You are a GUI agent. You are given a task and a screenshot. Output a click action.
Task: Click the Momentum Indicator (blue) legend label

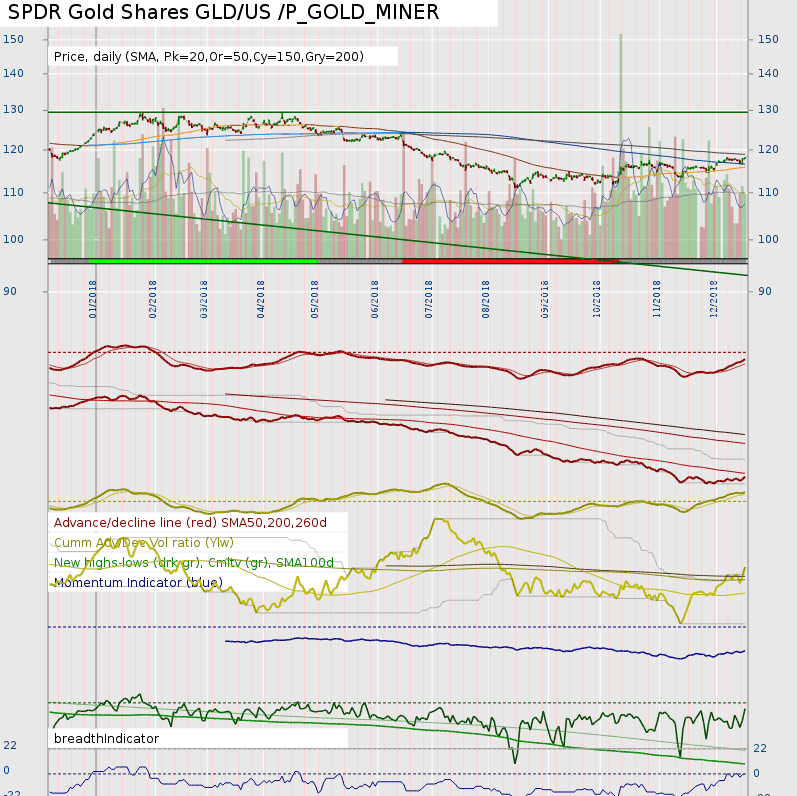138,582
